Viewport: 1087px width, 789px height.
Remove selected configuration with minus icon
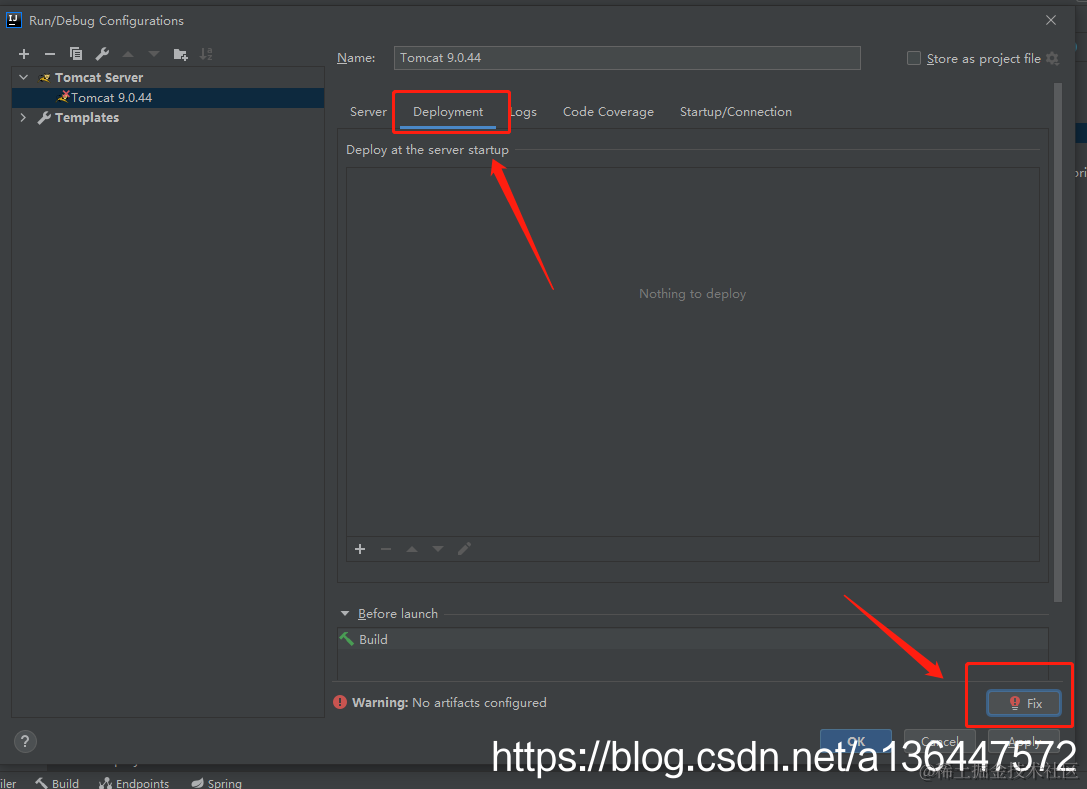[x=50, y=54]
